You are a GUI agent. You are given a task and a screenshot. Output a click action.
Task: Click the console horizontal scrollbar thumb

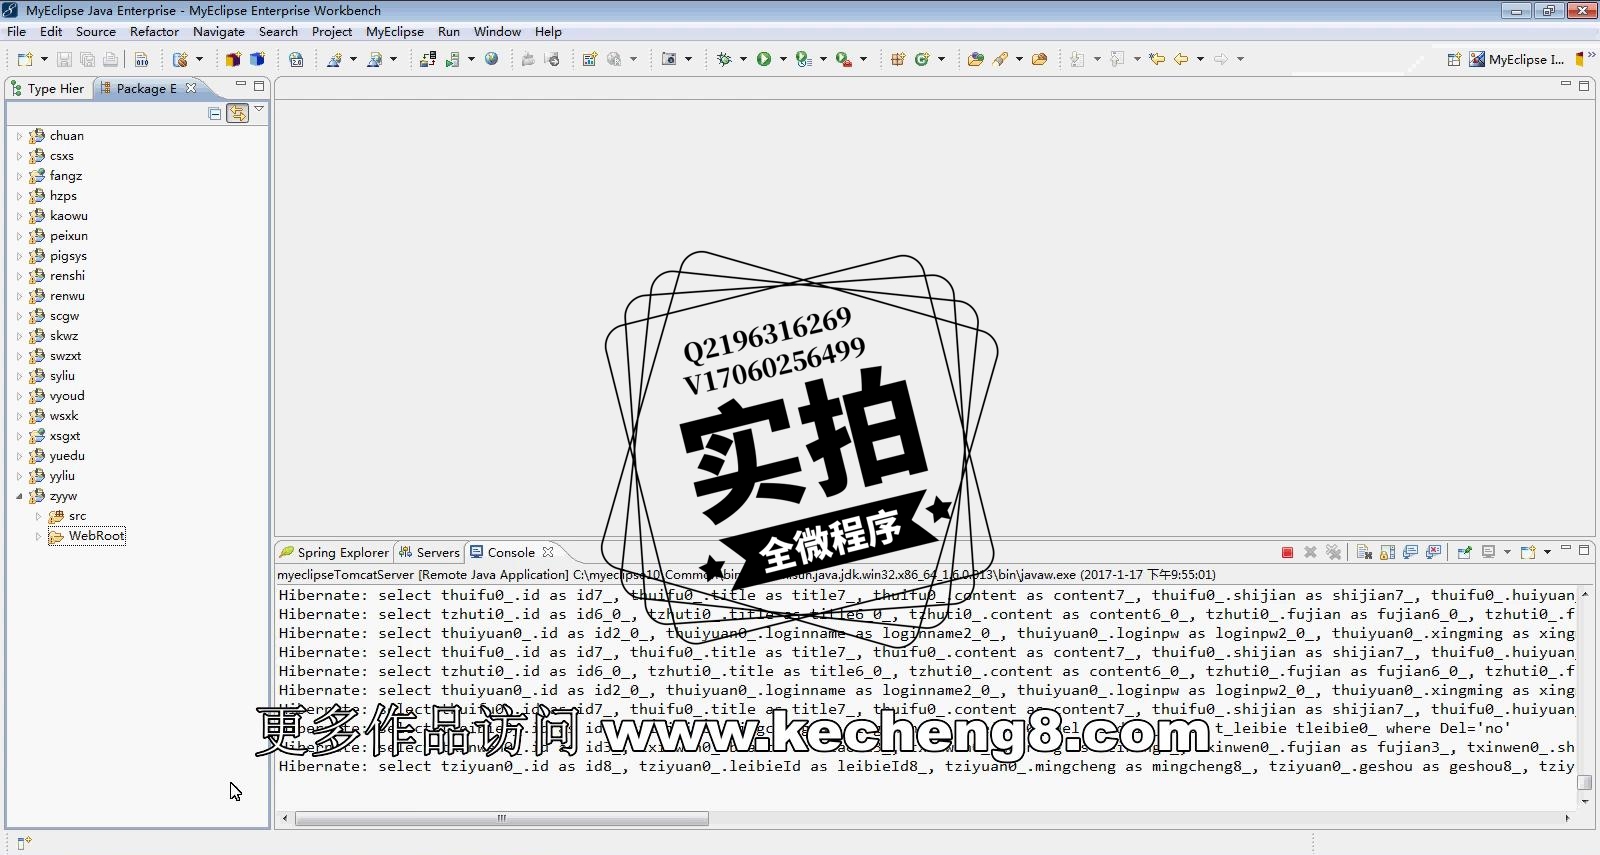(502, 818)
